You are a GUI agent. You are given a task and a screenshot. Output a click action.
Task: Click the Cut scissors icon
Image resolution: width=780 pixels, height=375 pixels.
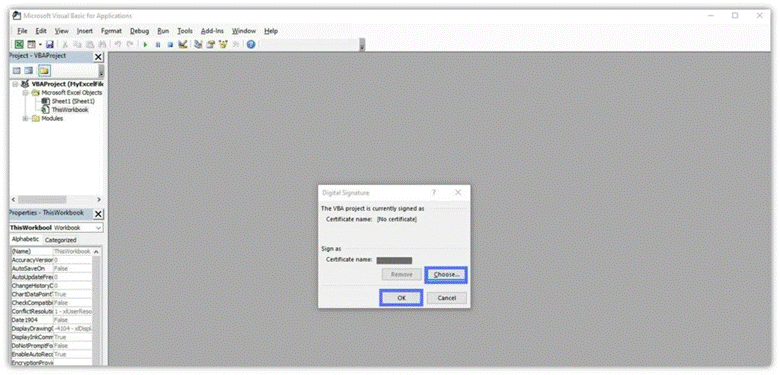tap(66, 44)
